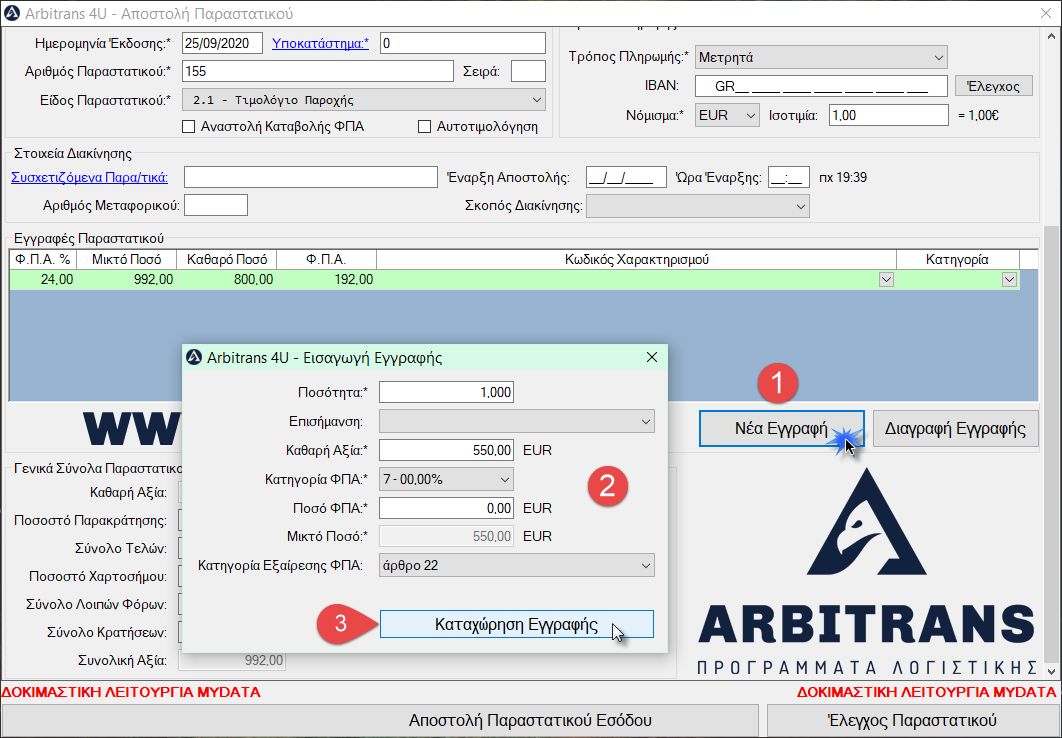Click the Συνολική Αξία field showing 992,00
Viewport: 1062px width, 738px height.
coord(232,660)
